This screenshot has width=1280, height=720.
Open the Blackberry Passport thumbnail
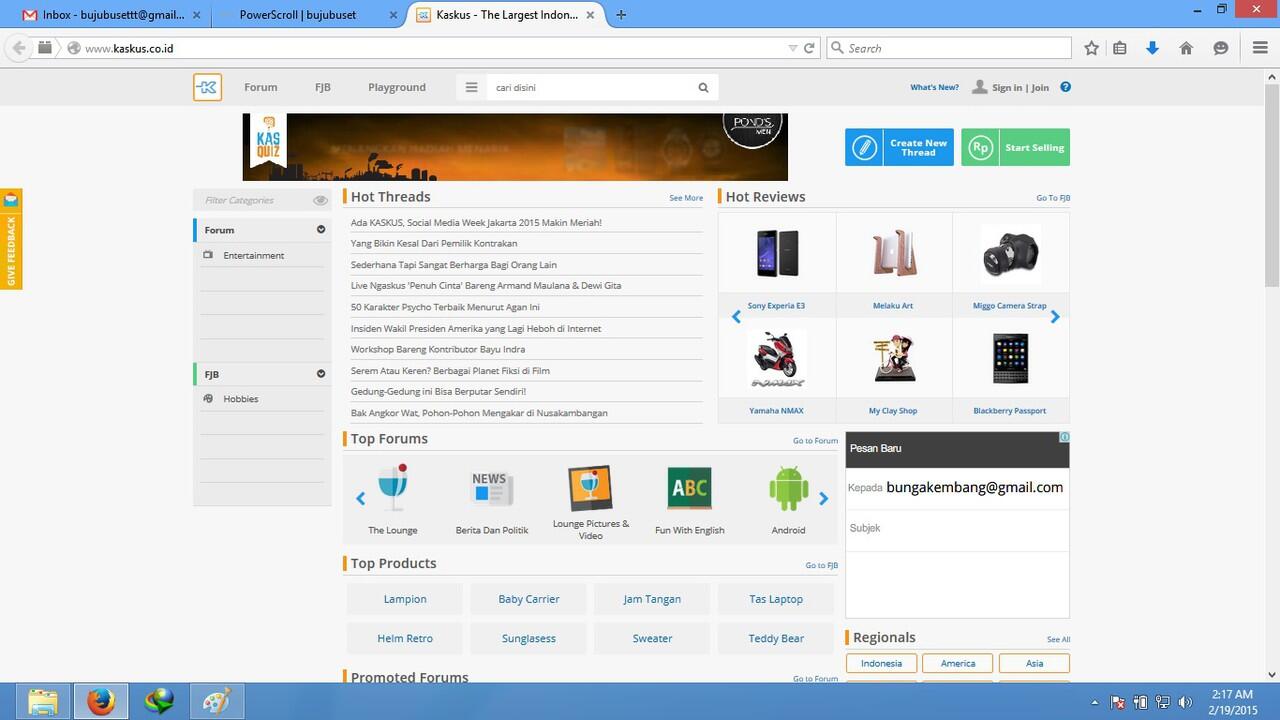1010,358
